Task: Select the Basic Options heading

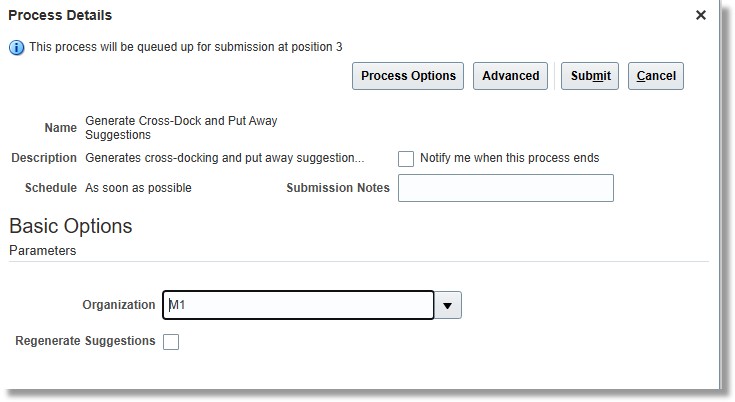Action: click(x=71, y=226)
